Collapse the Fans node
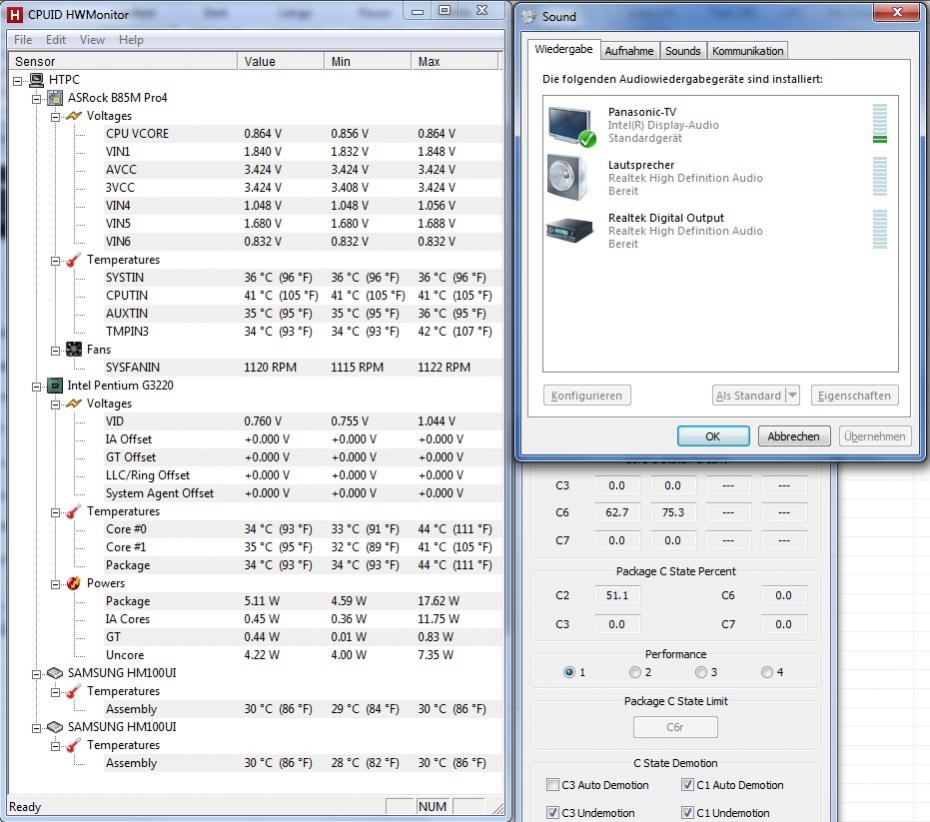 point(55,351)
